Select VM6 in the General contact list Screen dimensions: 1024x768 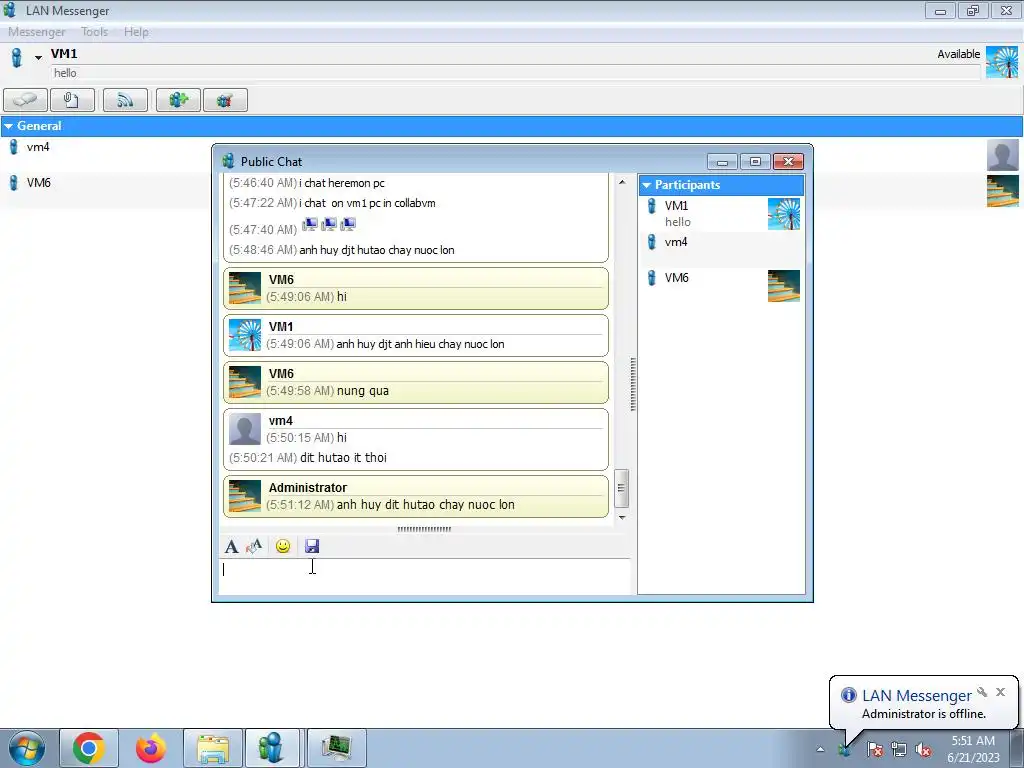(x=39, y=182)
